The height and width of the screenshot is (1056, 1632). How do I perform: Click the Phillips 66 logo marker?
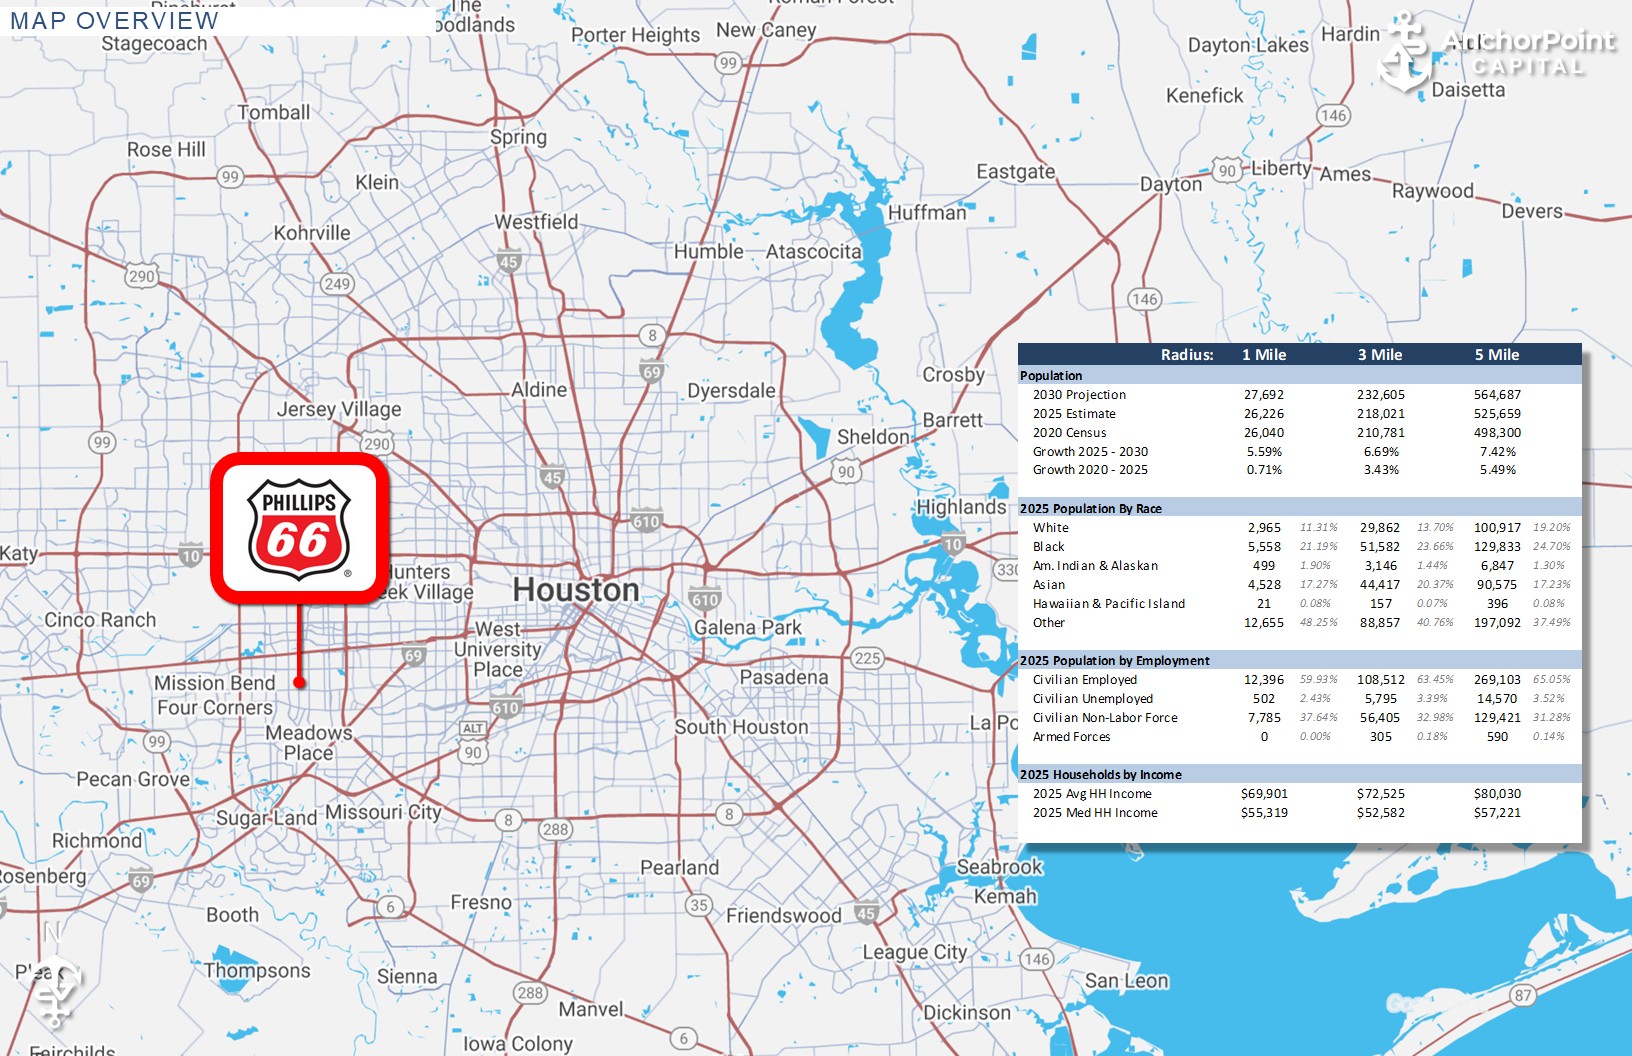pos(299,528)
